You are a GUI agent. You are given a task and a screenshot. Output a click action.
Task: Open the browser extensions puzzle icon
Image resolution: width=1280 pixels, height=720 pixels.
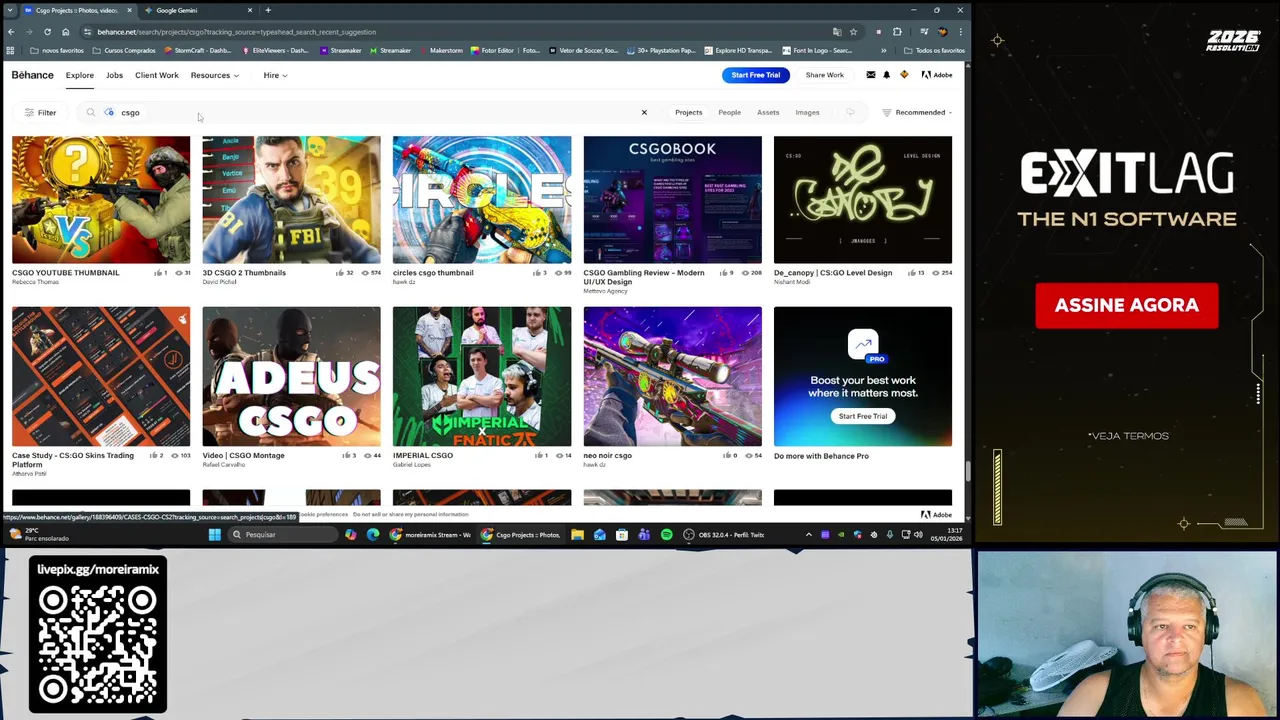(x=897, y=32)
